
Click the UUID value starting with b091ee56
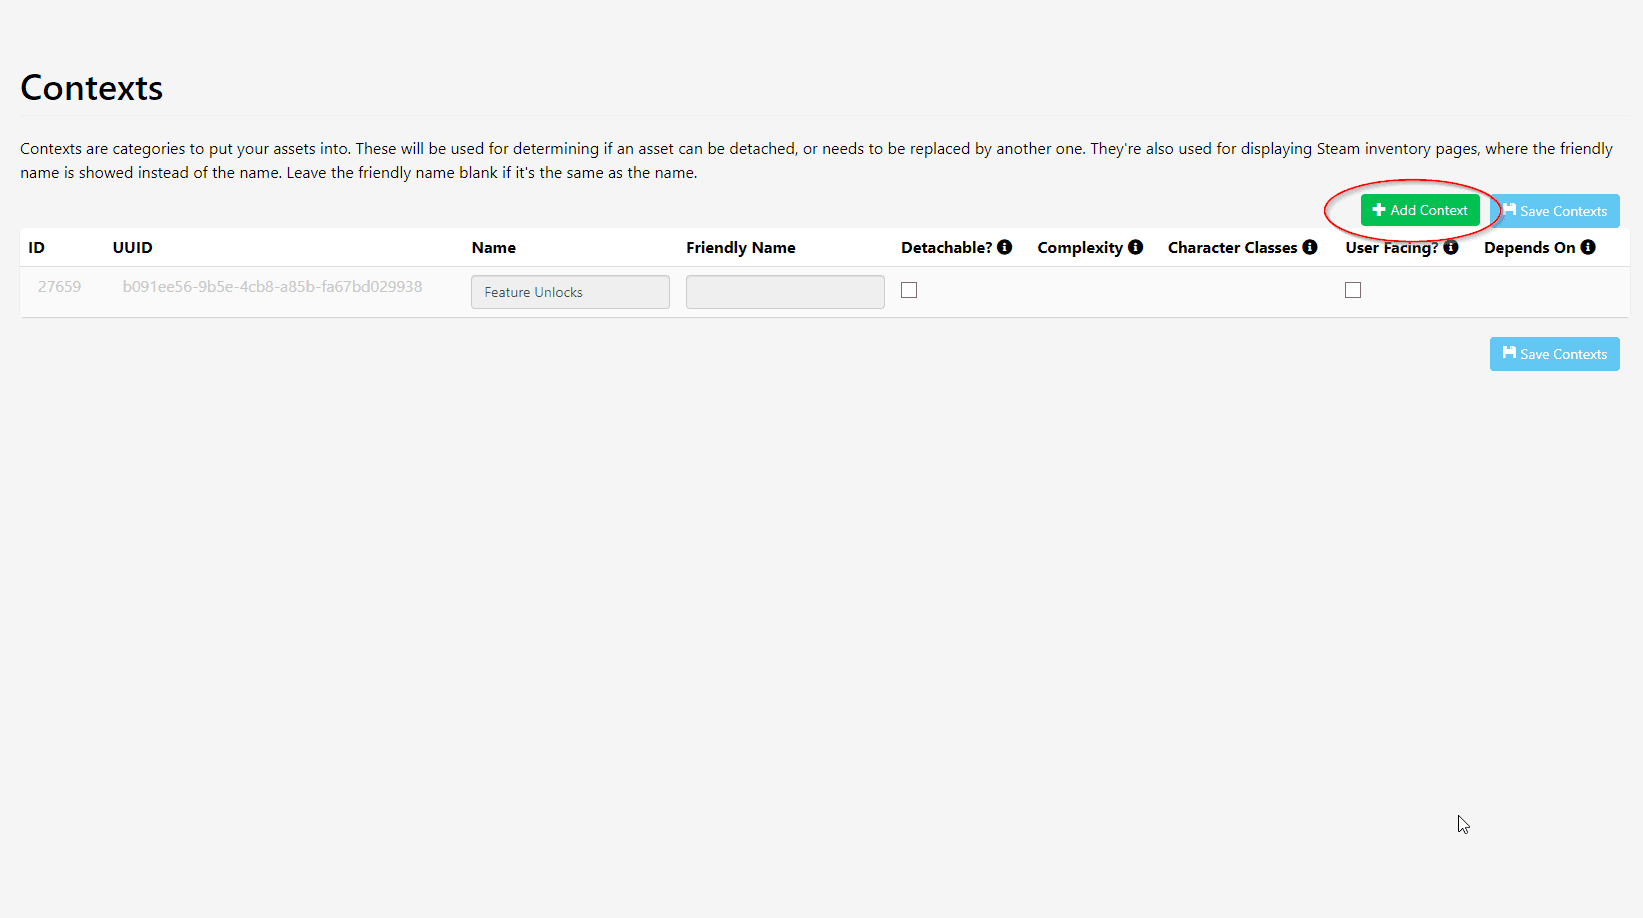coord(272,287)
